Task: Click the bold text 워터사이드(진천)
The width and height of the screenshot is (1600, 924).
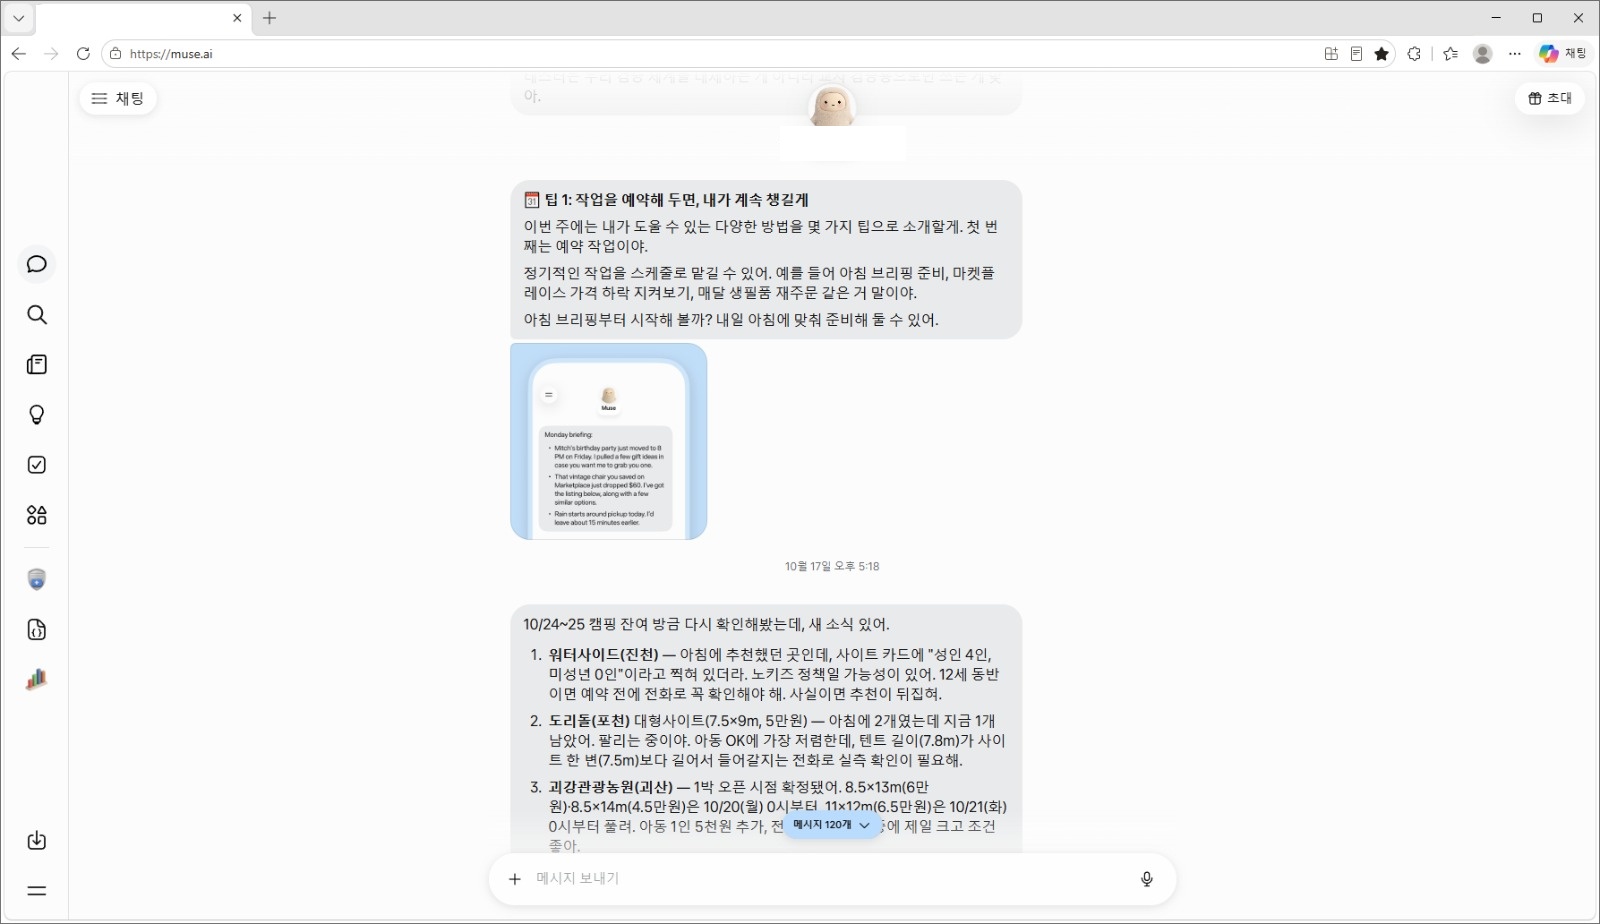Action: pos(604,655)
